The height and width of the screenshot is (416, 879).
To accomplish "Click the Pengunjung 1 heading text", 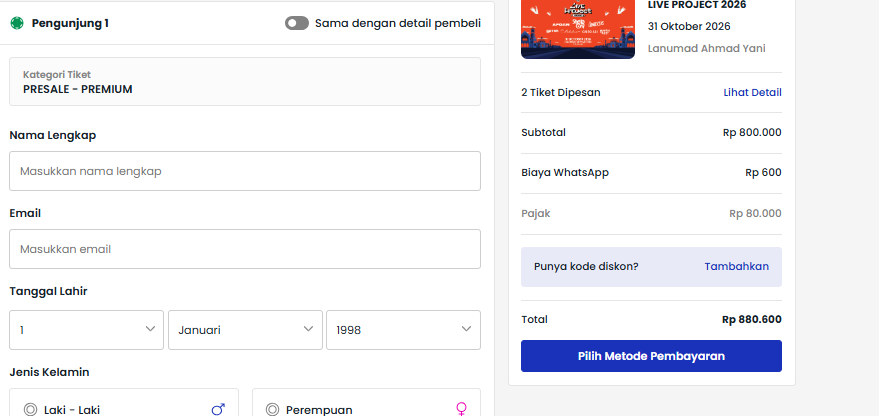I will tap(70, 23).
